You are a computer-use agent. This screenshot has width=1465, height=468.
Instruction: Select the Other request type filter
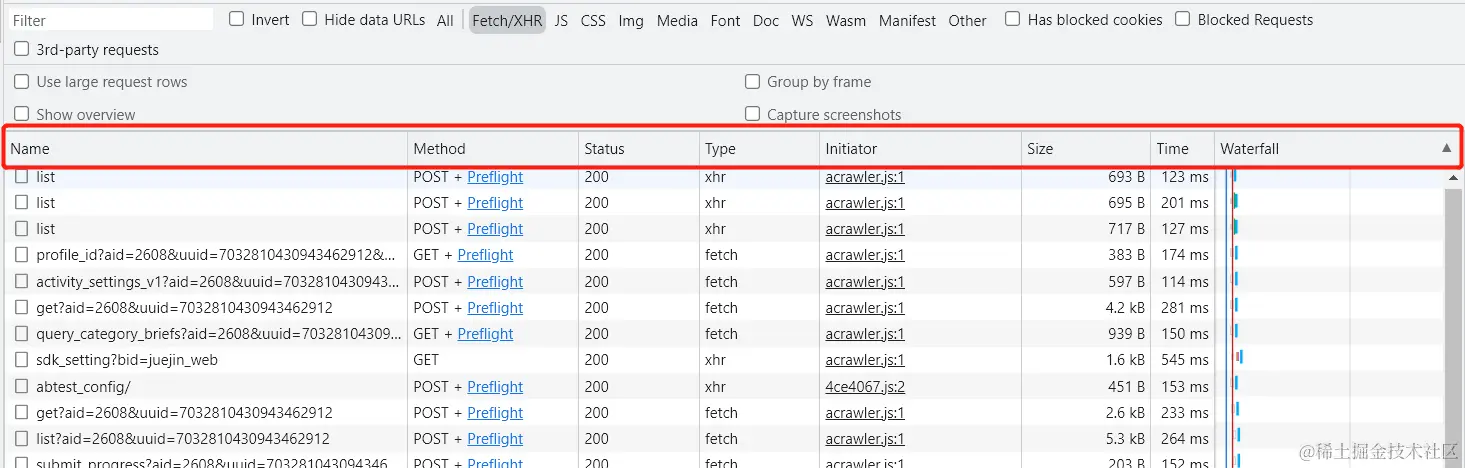pyautogui.click(x=967, y=20)
